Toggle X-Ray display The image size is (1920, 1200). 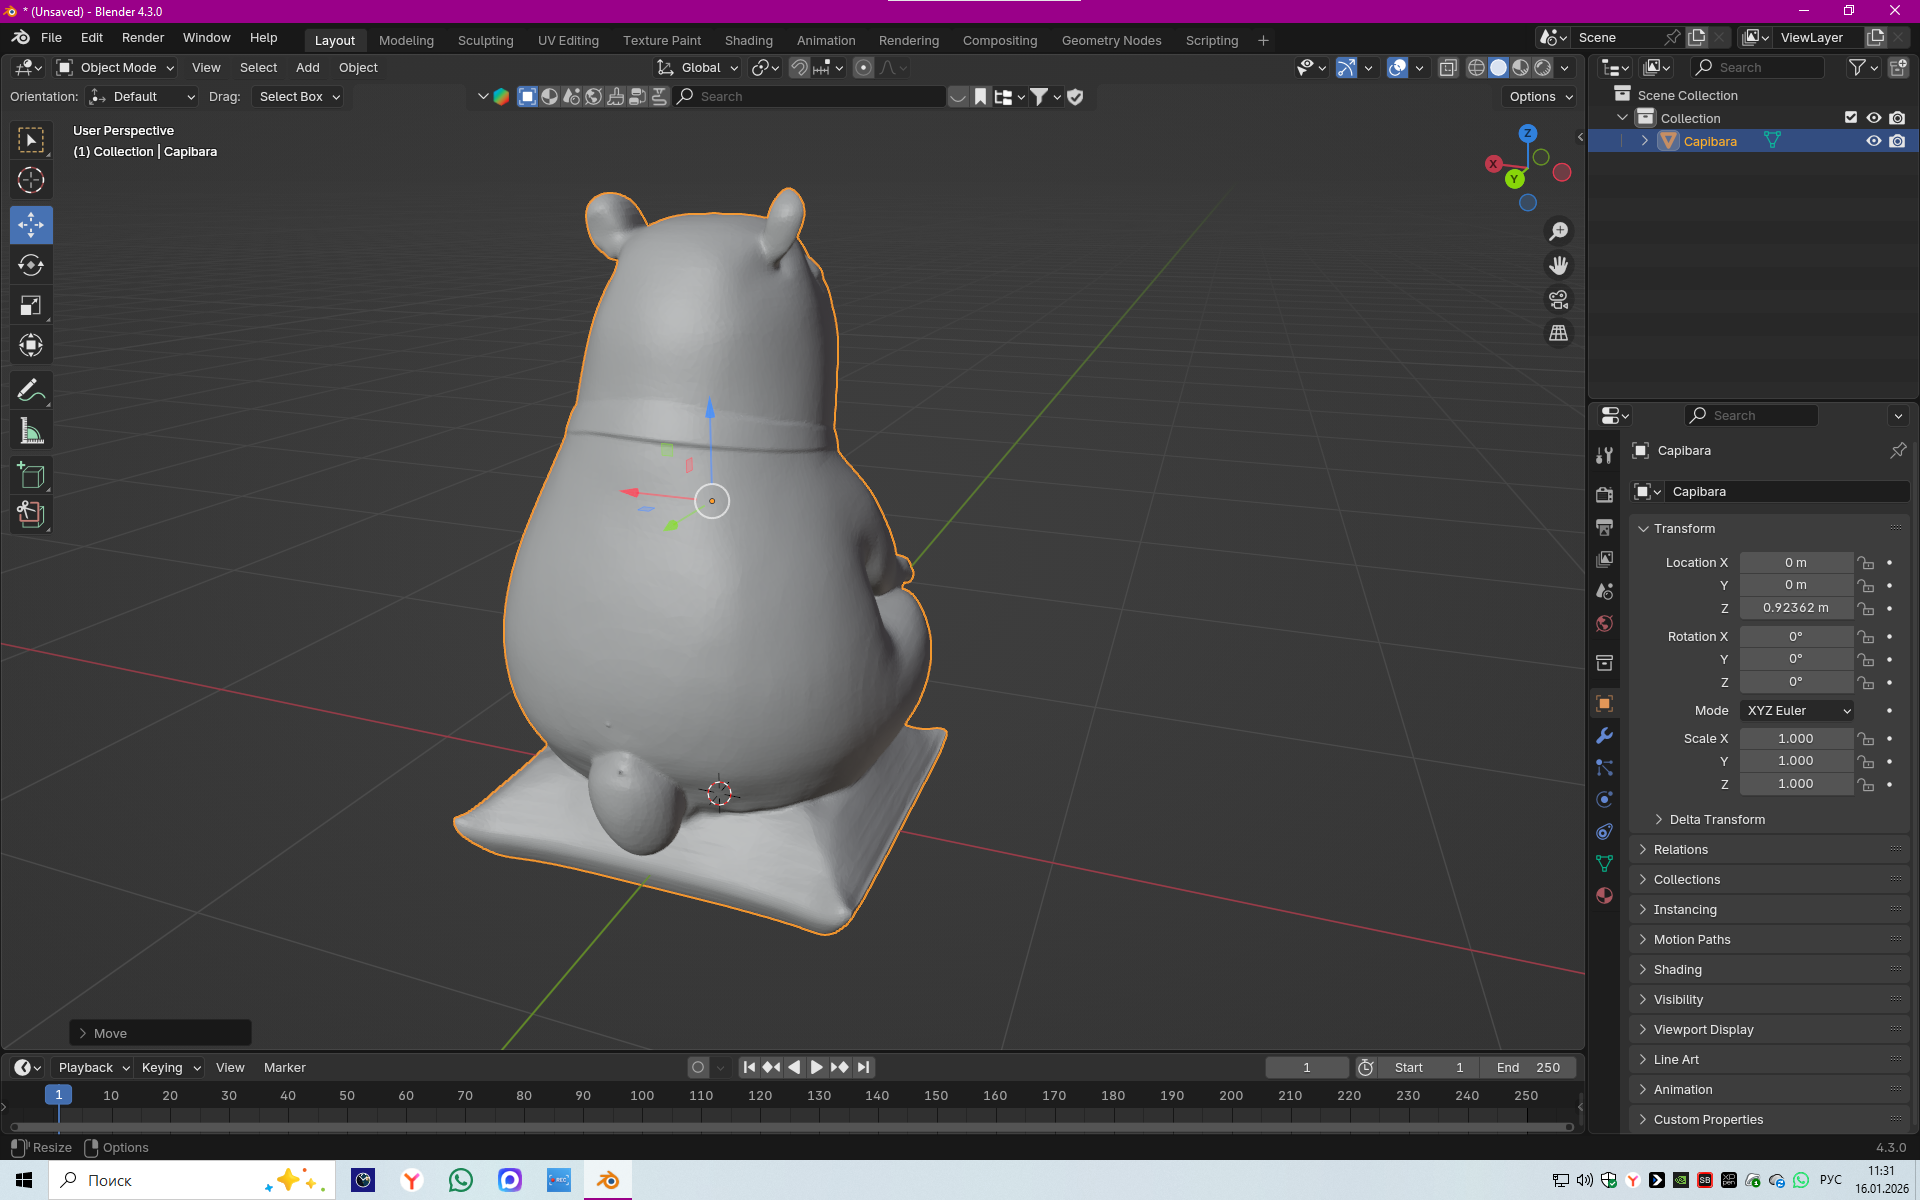click(1448, 67)
